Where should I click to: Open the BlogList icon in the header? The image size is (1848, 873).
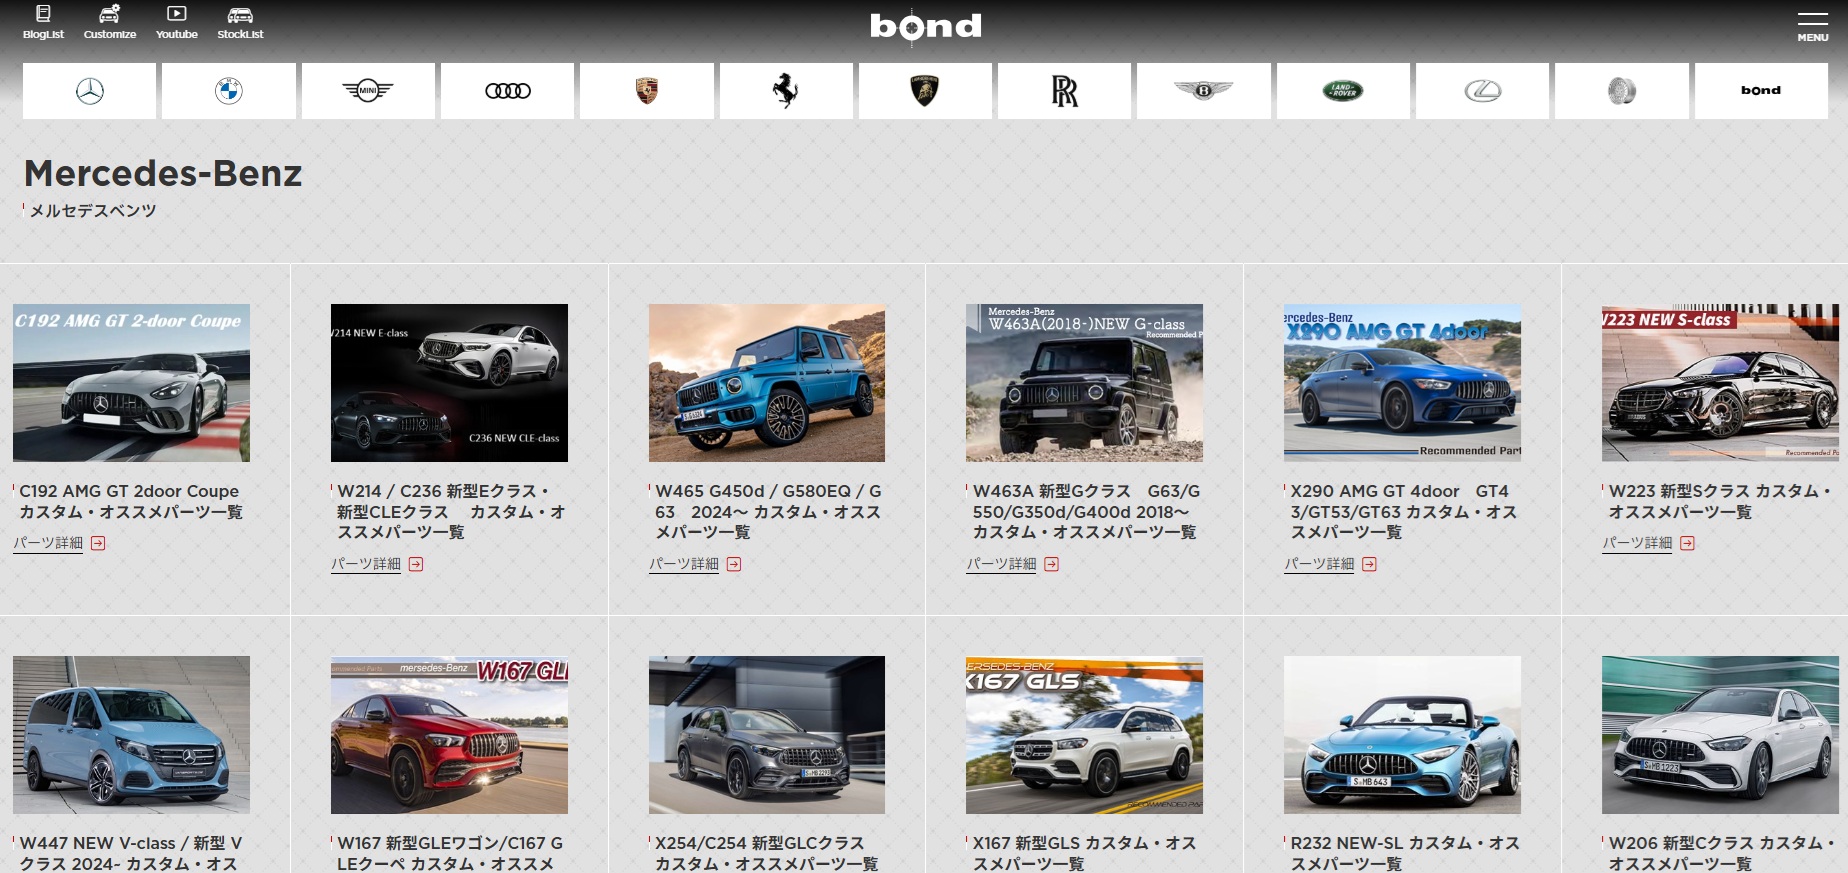[43, 22]
